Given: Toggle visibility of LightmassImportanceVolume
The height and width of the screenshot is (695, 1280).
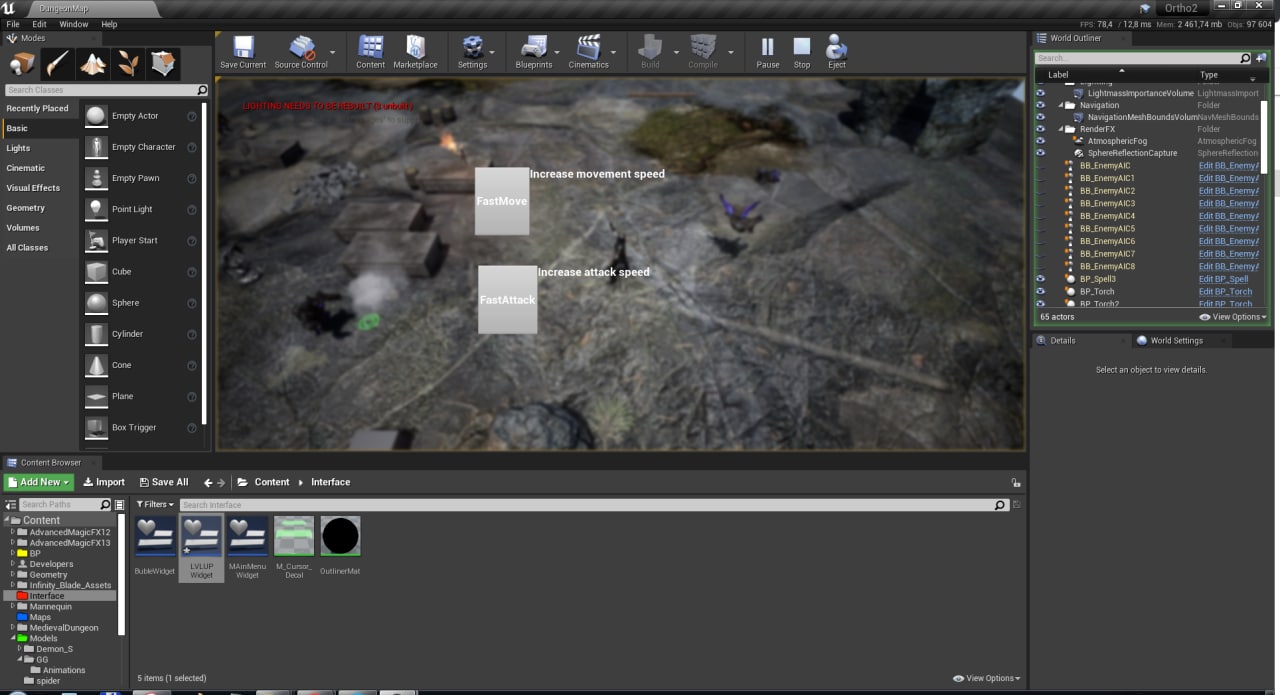Looking at the screenshot, I should coord(1040,93).
